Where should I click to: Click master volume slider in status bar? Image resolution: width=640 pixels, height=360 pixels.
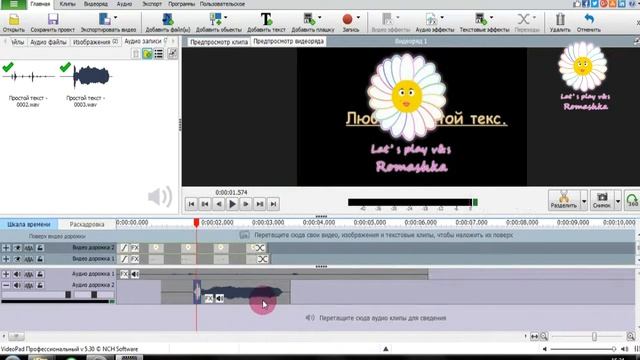(582, 349)
